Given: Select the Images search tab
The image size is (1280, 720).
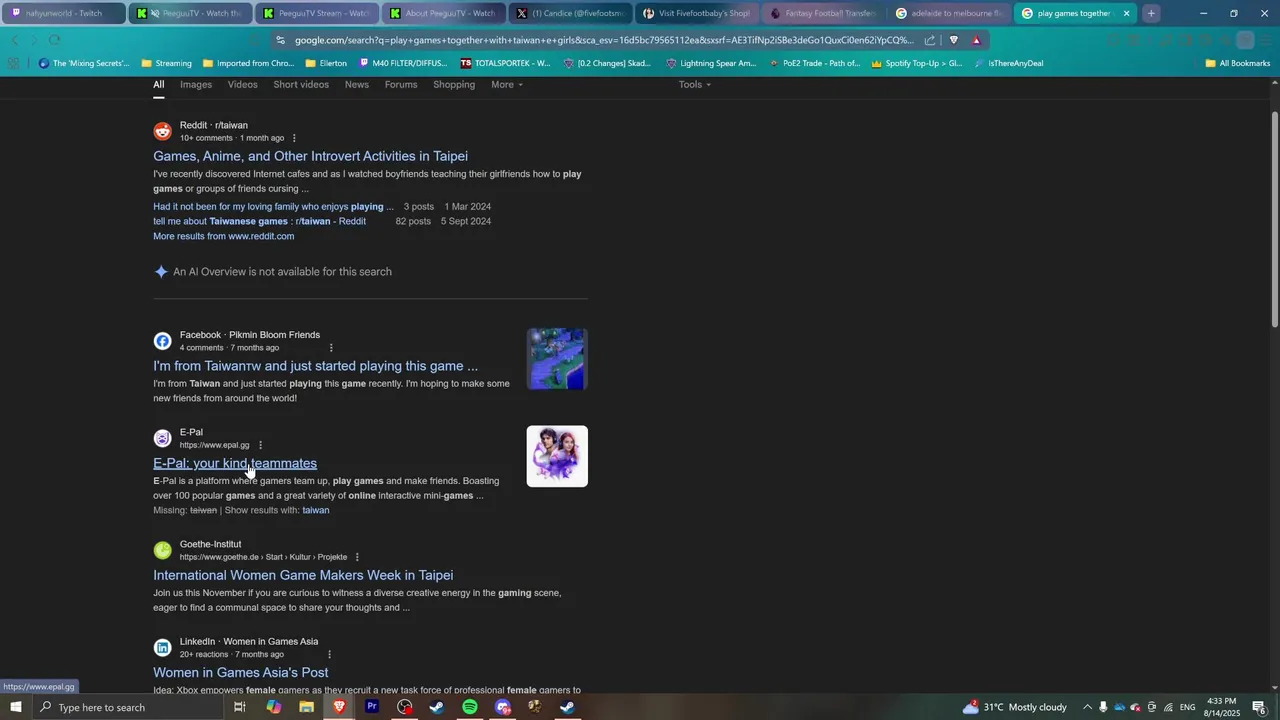Looking at the screenshot, I should coord(196,84).
